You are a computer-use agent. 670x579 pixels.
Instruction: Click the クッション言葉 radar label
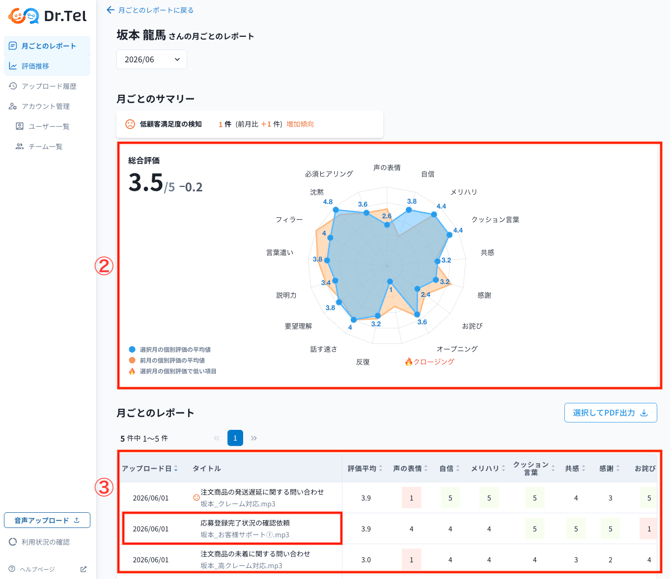(495, 219)
